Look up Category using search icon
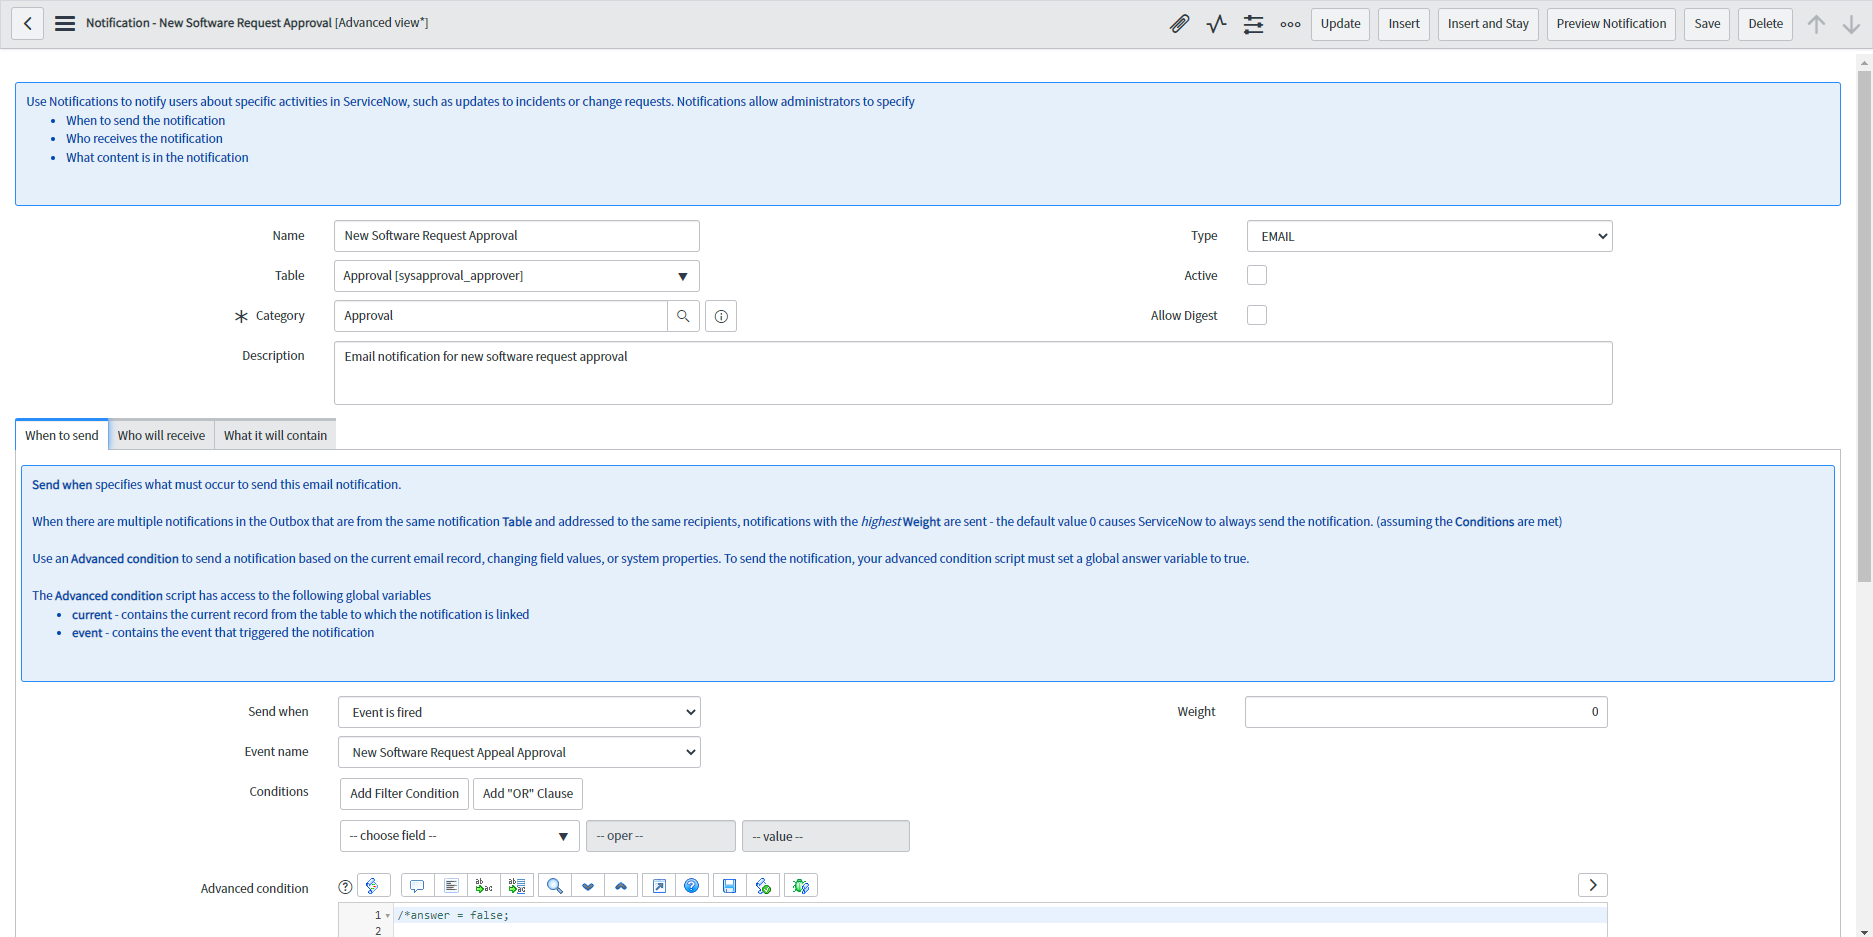1873x937 pixels. pyautogui.click(x=683, y=316)
